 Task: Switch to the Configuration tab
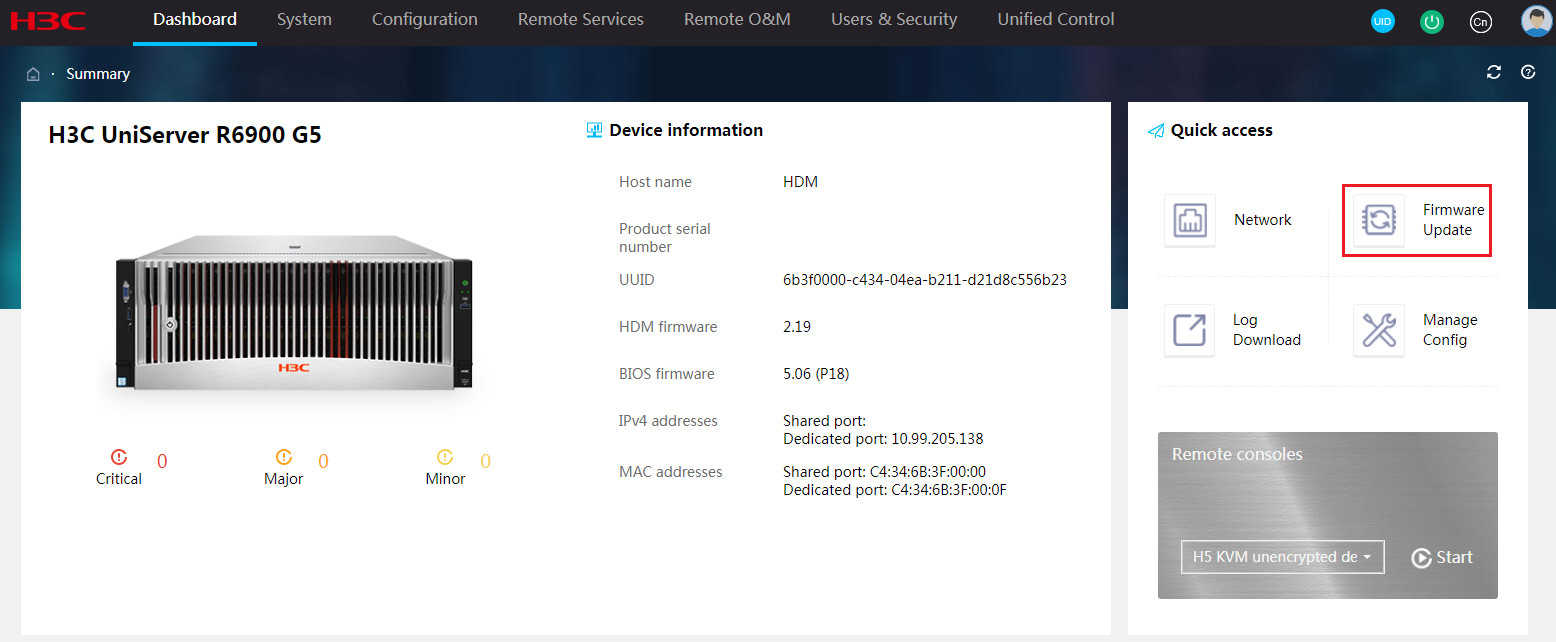(x=425, y=20)
